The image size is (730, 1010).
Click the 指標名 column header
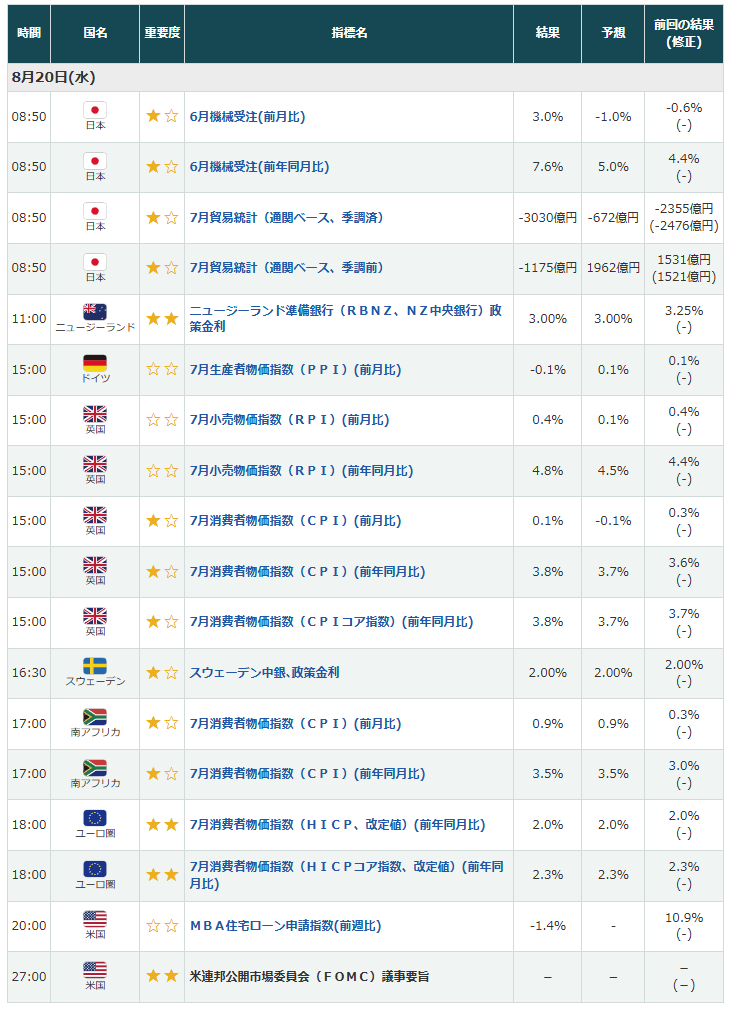[x=349, y=33]
